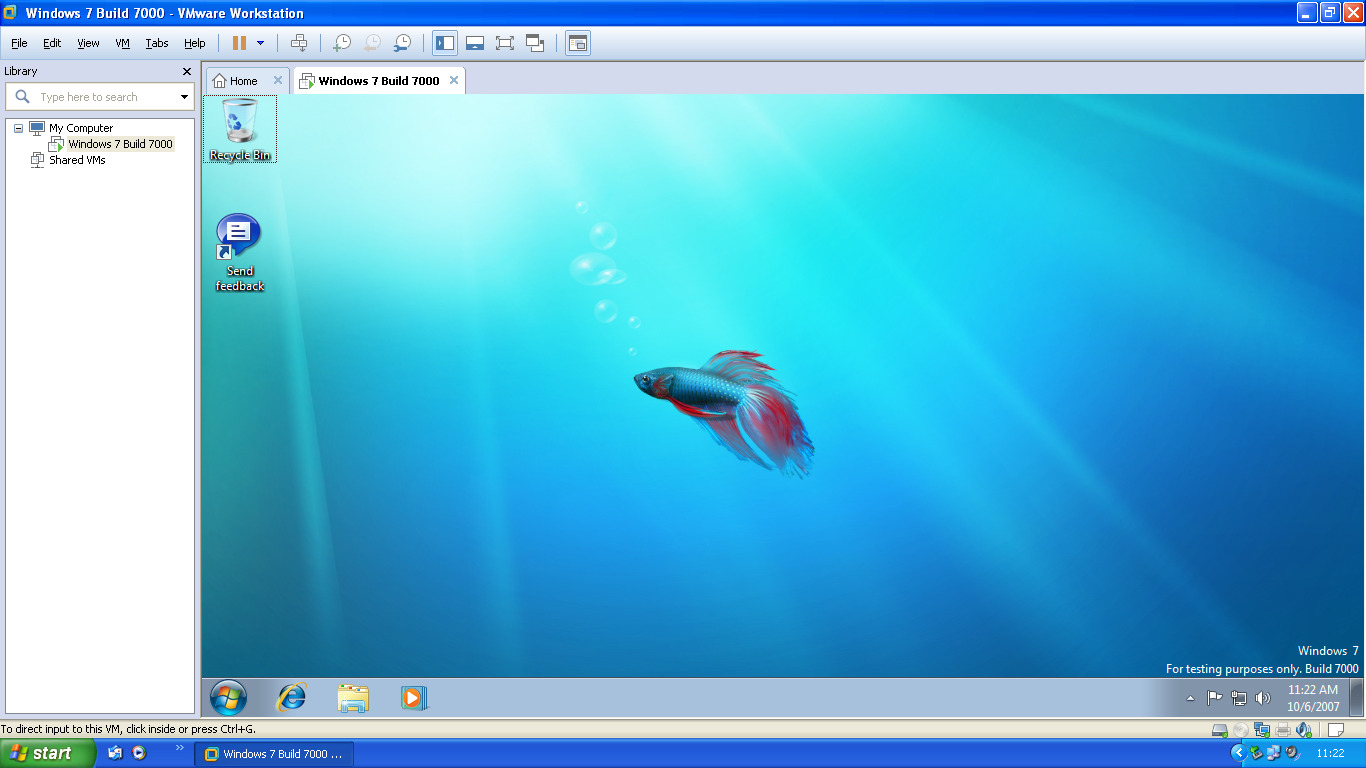Open the snapshot manager wrench-clock icon
The width and height of the screenshot is (1366, 768).
click(402, 43)
